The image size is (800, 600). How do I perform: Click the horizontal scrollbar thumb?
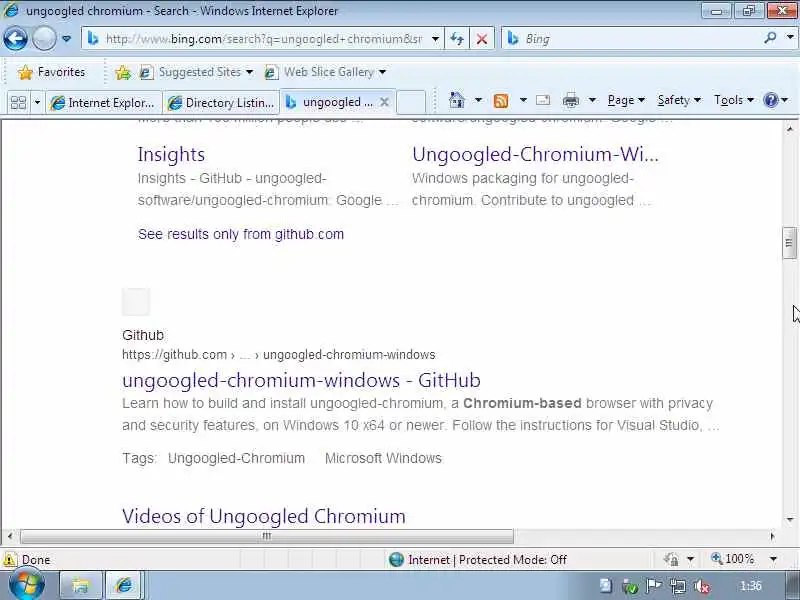click(x=267, y=536)
